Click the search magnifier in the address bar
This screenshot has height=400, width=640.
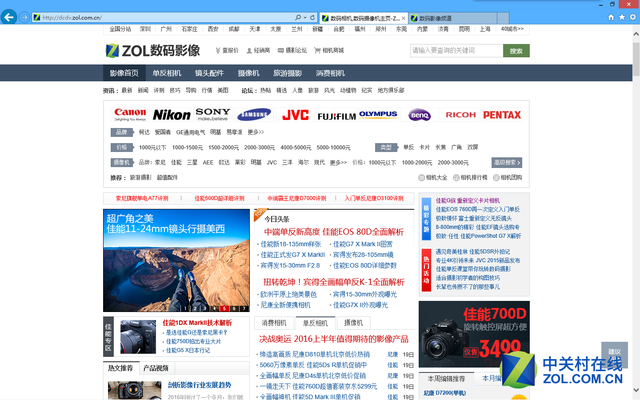pos(298,18)
